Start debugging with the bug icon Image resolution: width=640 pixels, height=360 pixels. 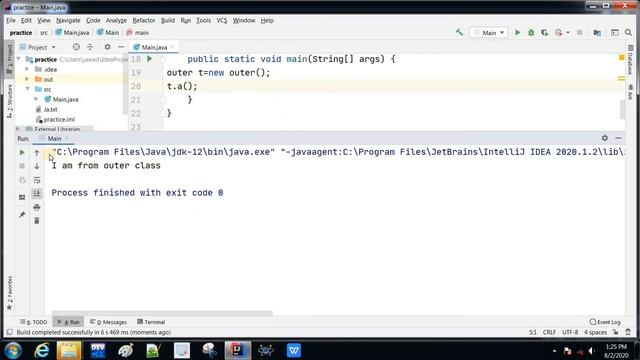(x=531, y=32)
